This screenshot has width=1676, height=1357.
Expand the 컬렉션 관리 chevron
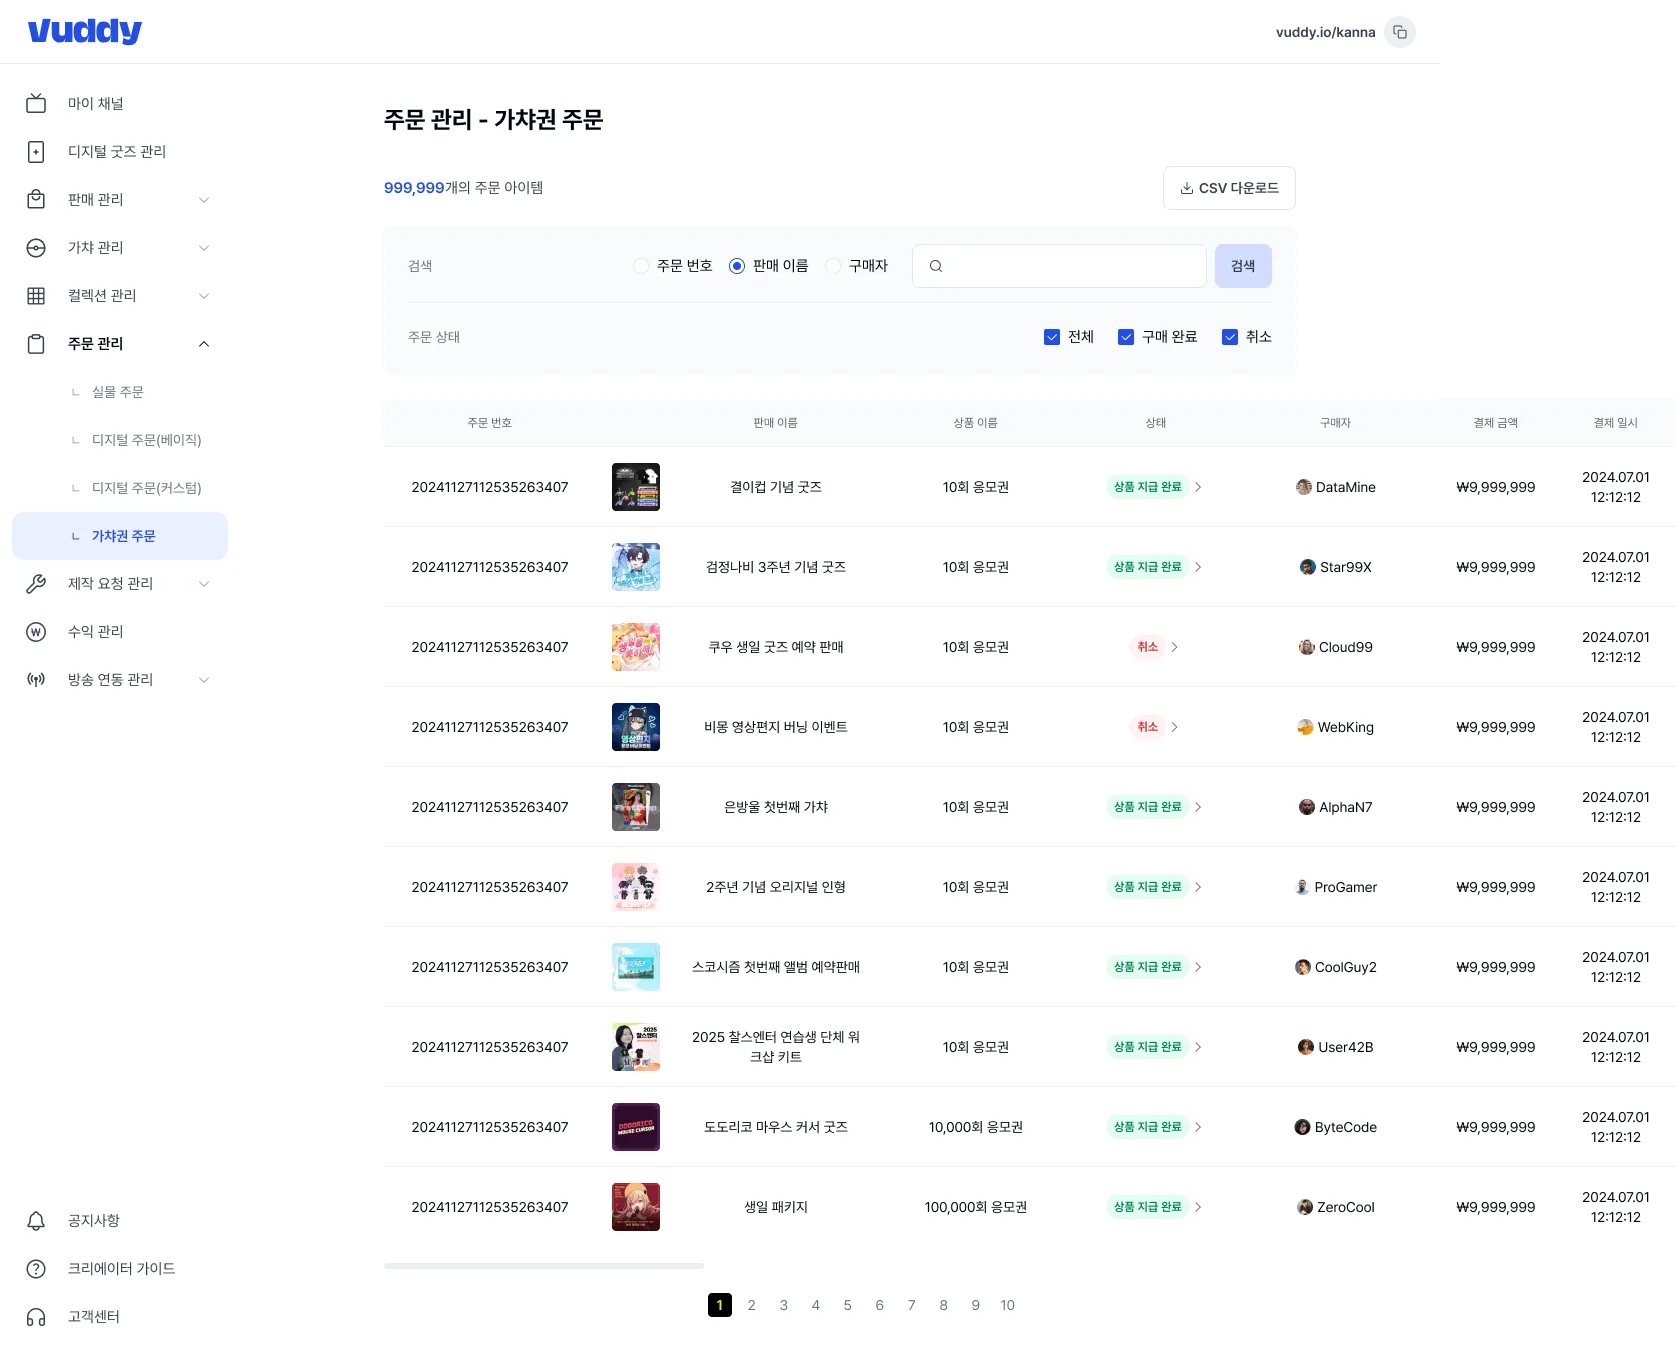point(204,296)
